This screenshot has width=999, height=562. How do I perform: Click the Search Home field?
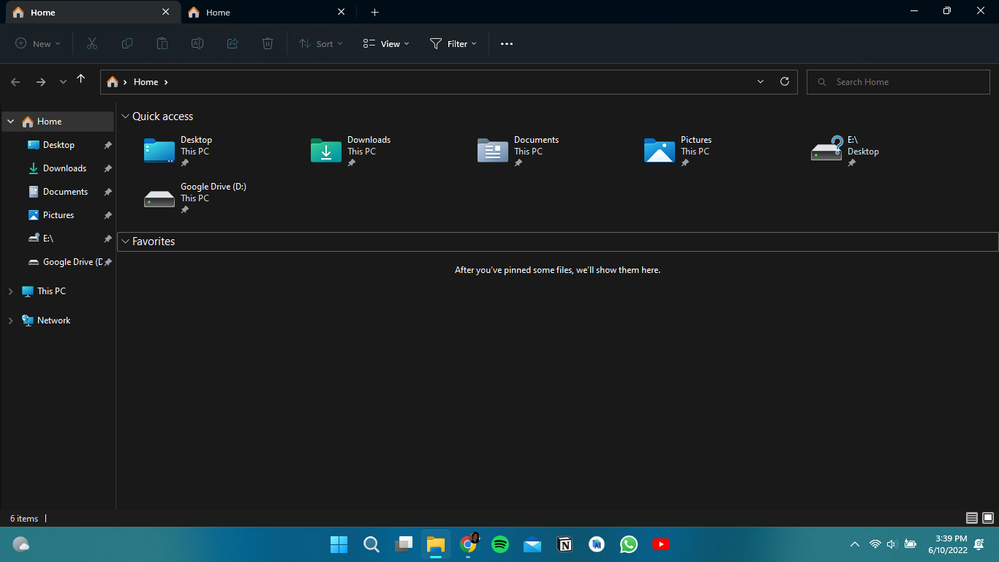(898, 82)
